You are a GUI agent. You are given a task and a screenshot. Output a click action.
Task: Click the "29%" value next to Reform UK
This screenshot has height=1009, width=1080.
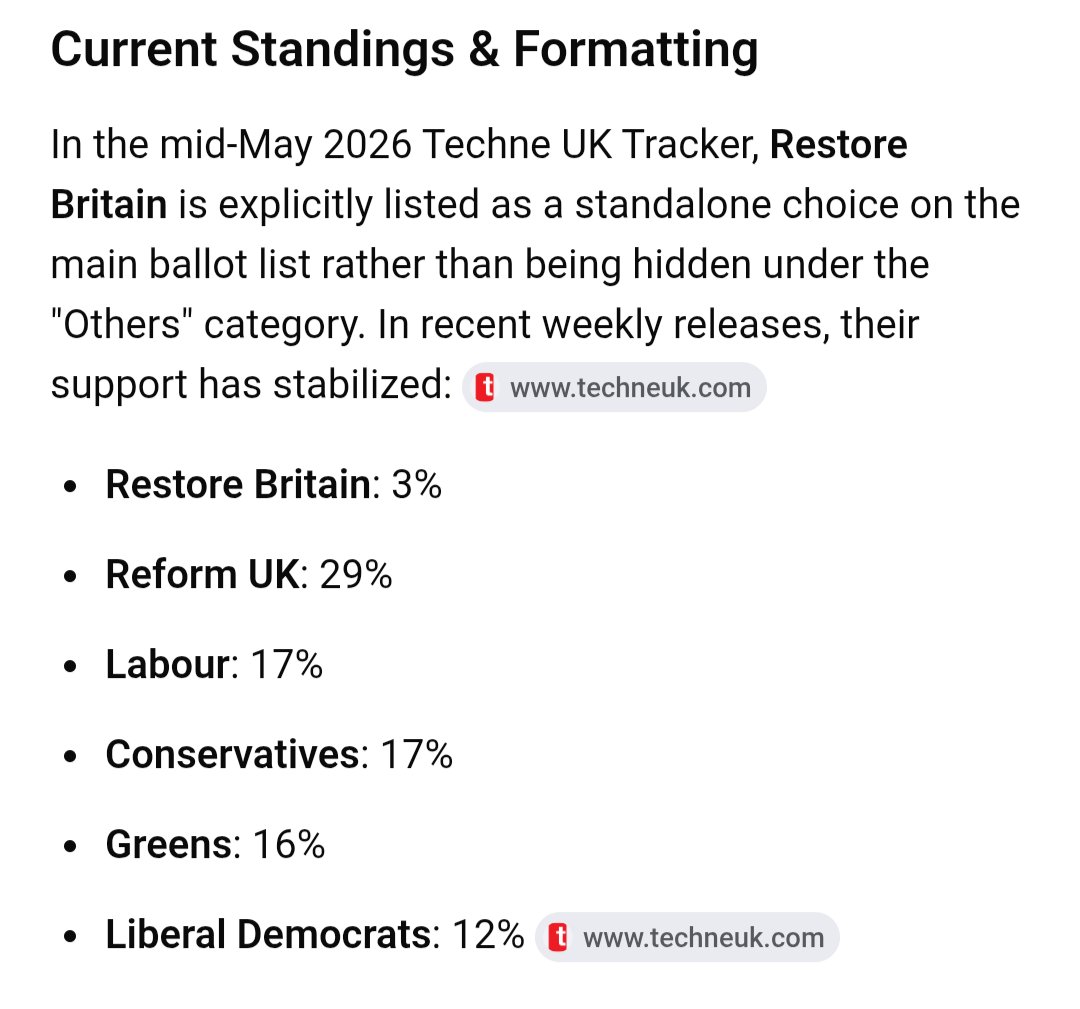(x=356, y=574)
